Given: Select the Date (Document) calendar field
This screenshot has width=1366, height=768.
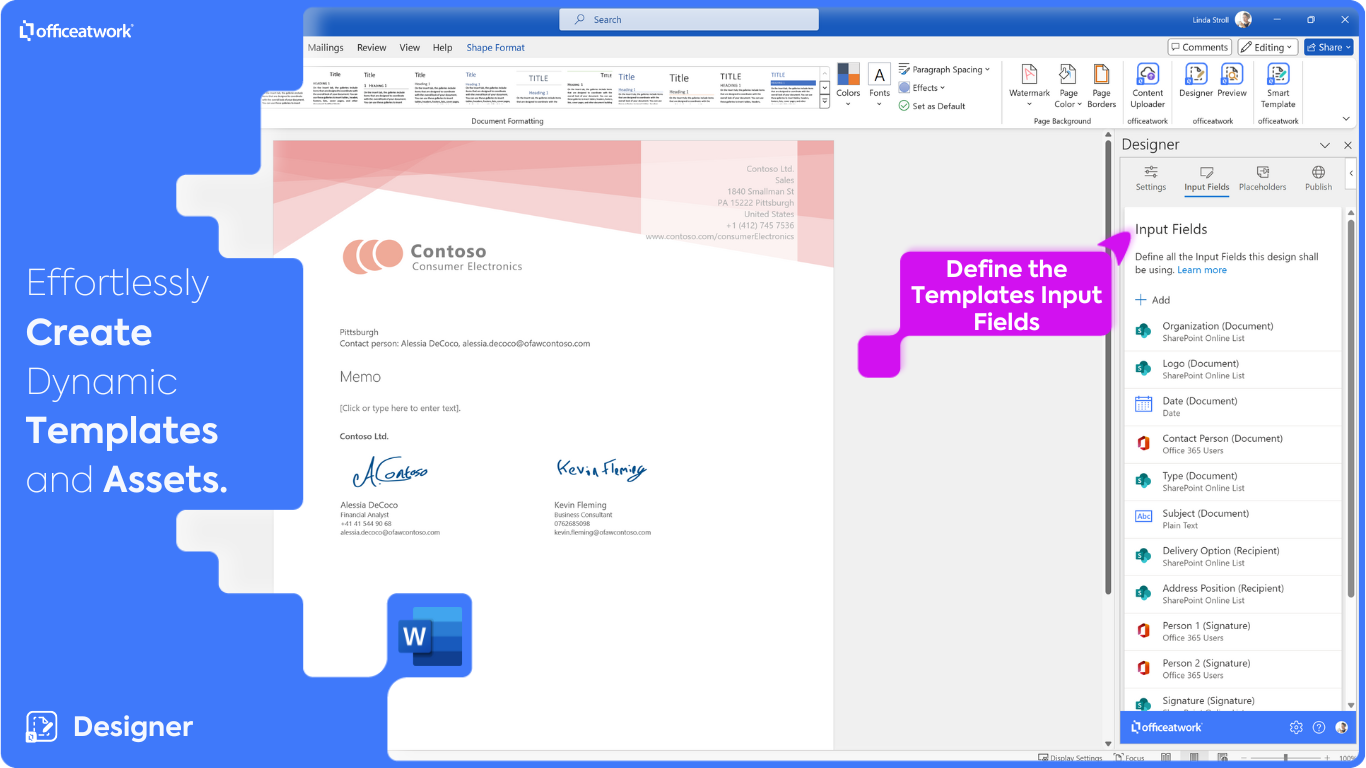Looking at the screenshot, I should [1232, 407].
